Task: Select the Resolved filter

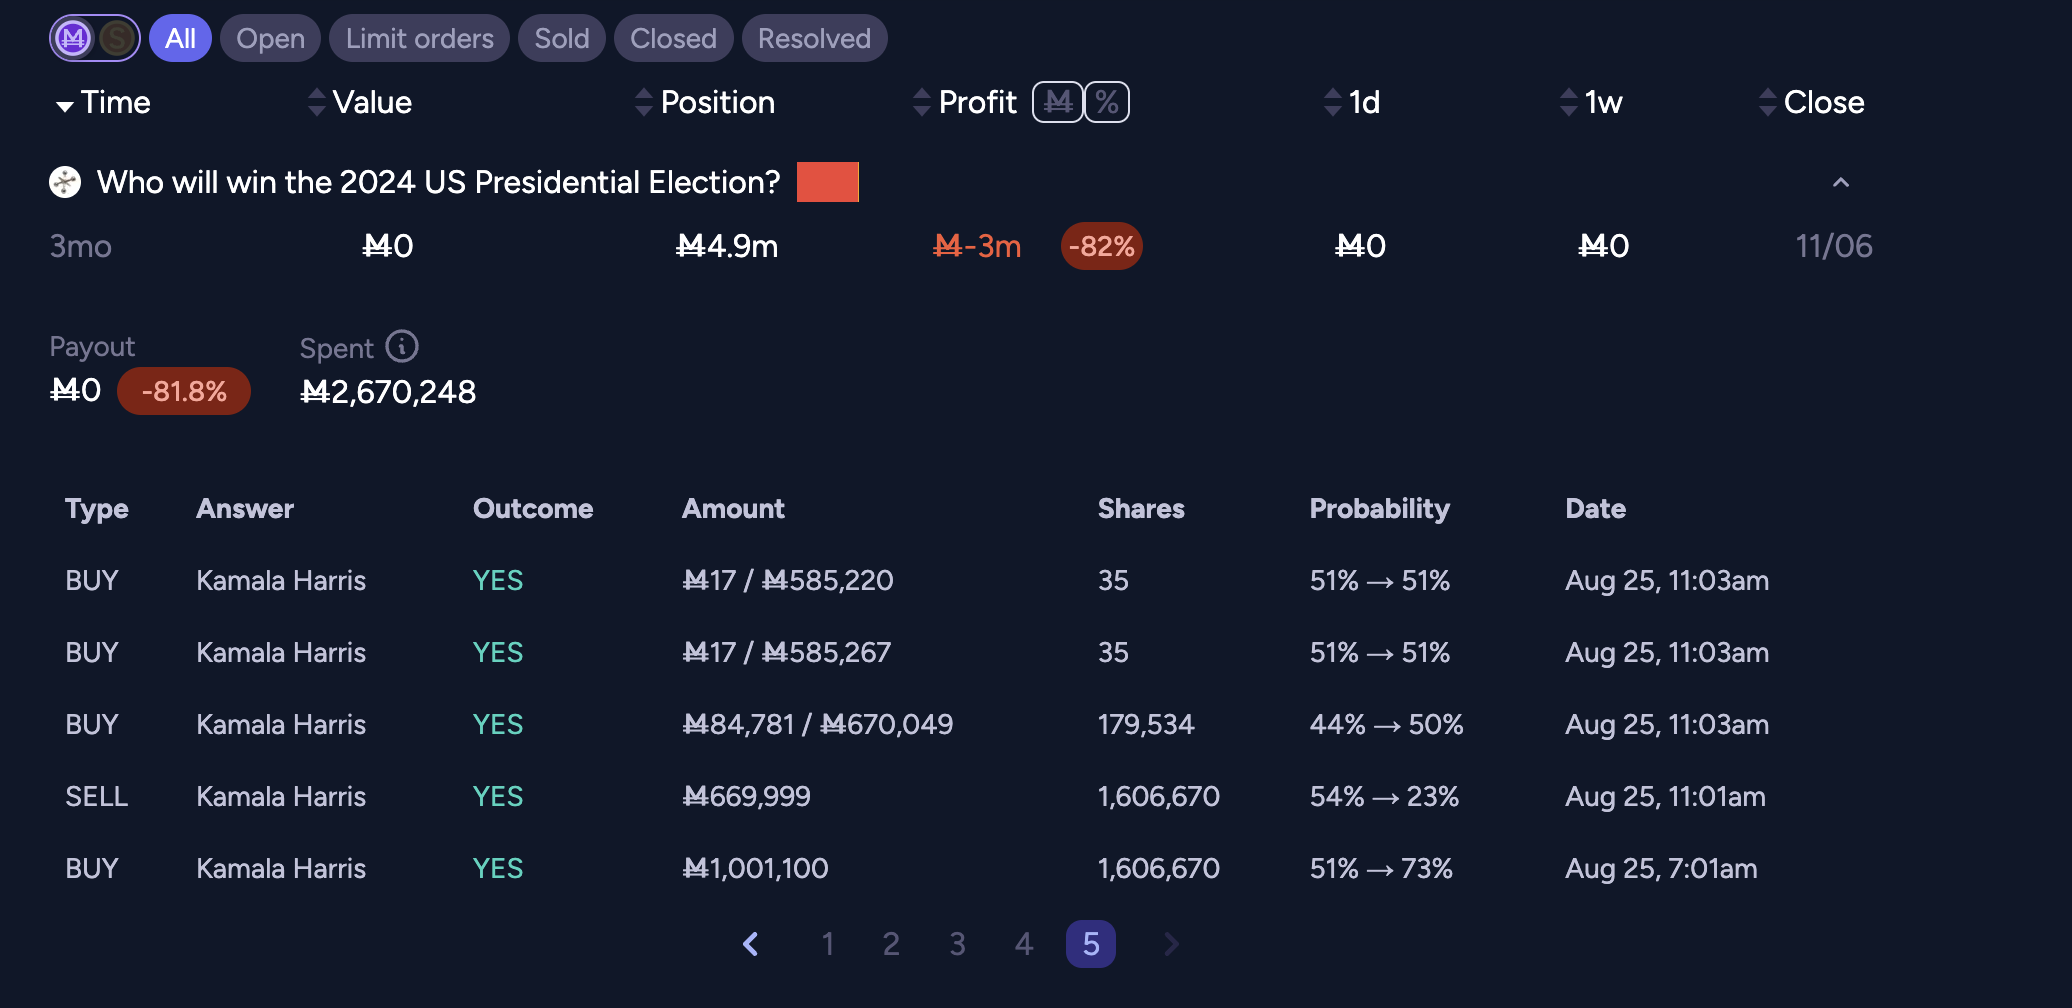Action: pos(814,39)
